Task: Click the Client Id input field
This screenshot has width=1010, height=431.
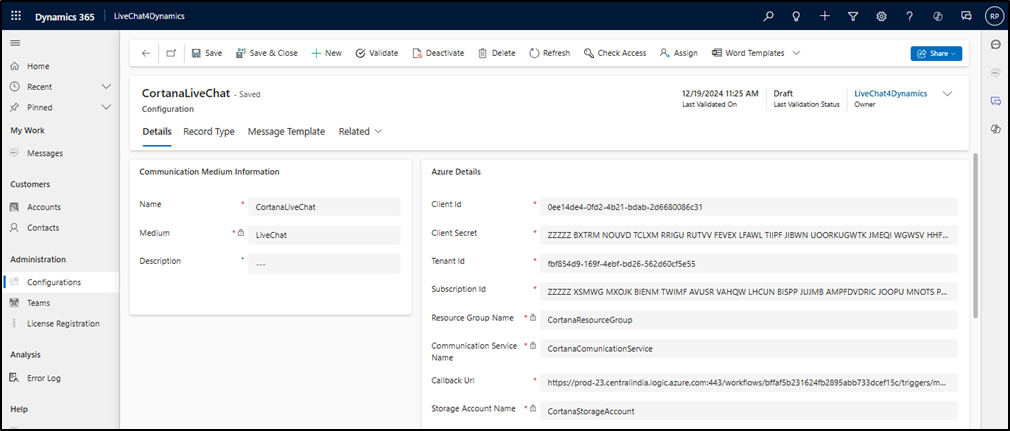Action: (x=748, y=207)
